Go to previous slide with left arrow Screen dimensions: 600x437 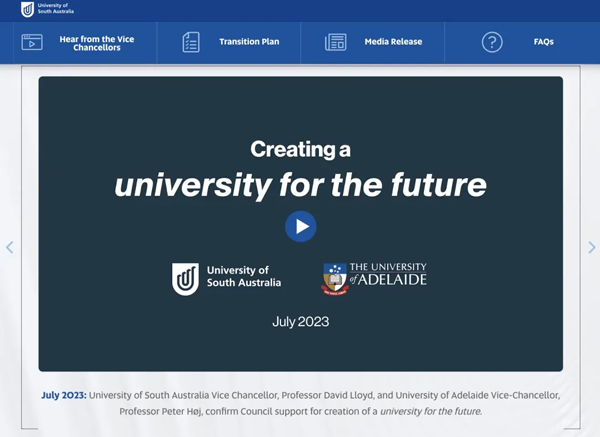10,247
